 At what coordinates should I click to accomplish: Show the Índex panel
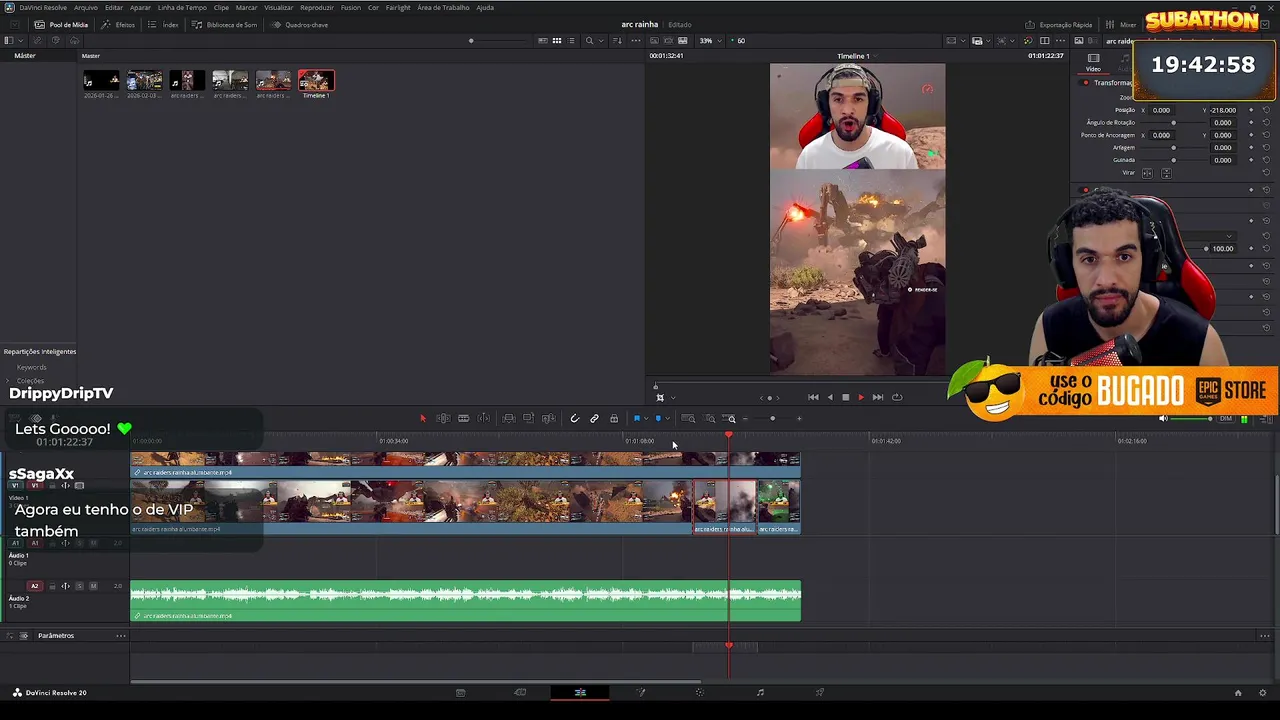click(x=165, y=24)
